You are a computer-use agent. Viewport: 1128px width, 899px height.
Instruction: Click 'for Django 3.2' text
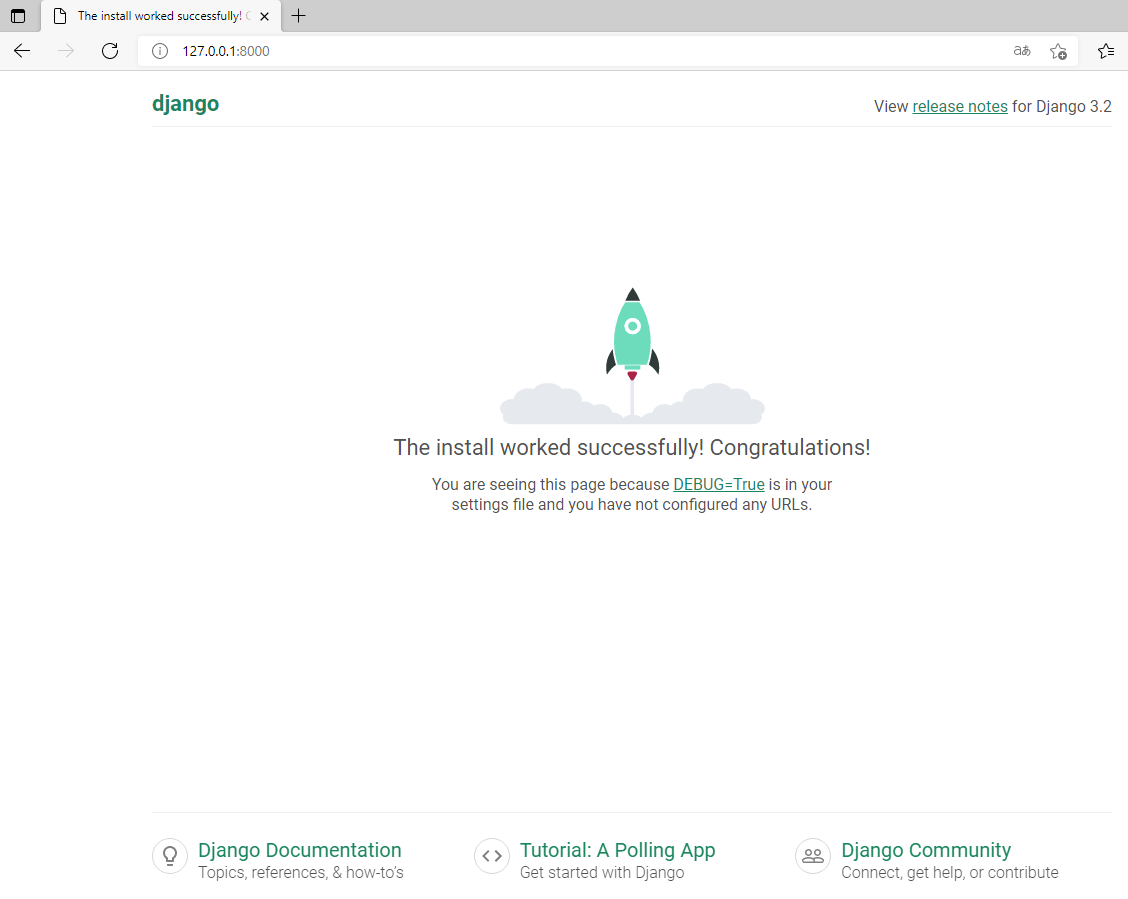tap(1062, 106)
